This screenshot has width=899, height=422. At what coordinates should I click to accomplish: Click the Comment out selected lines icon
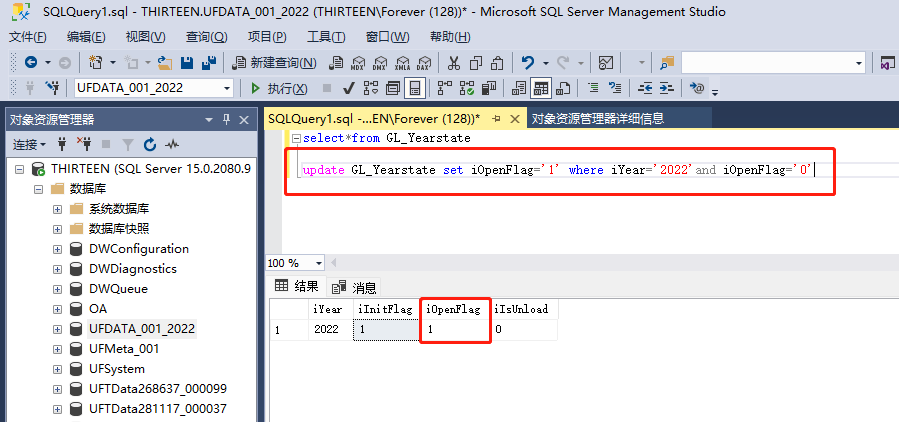593,88
